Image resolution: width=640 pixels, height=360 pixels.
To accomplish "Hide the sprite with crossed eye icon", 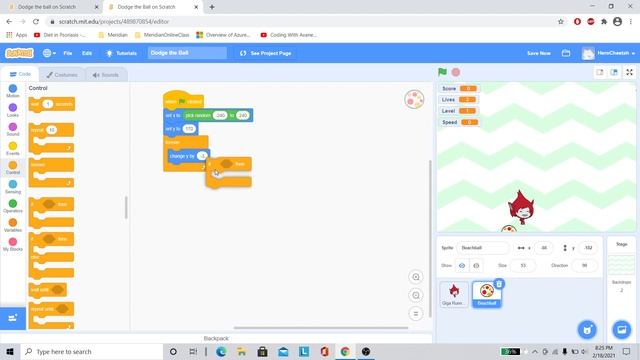I will [476, 266].
